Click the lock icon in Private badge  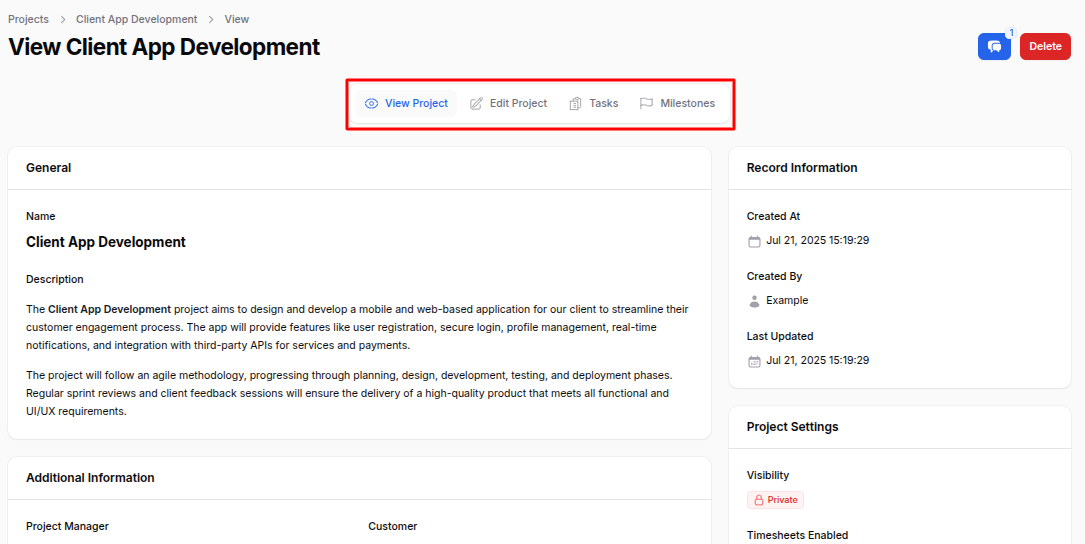(759, 500)
